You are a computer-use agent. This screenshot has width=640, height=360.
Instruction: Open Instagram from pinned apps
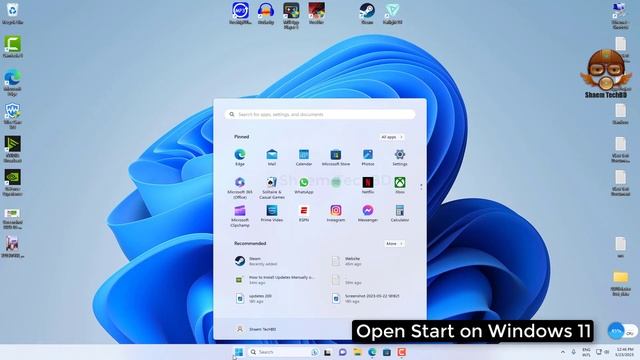click(x=336, y=213)
